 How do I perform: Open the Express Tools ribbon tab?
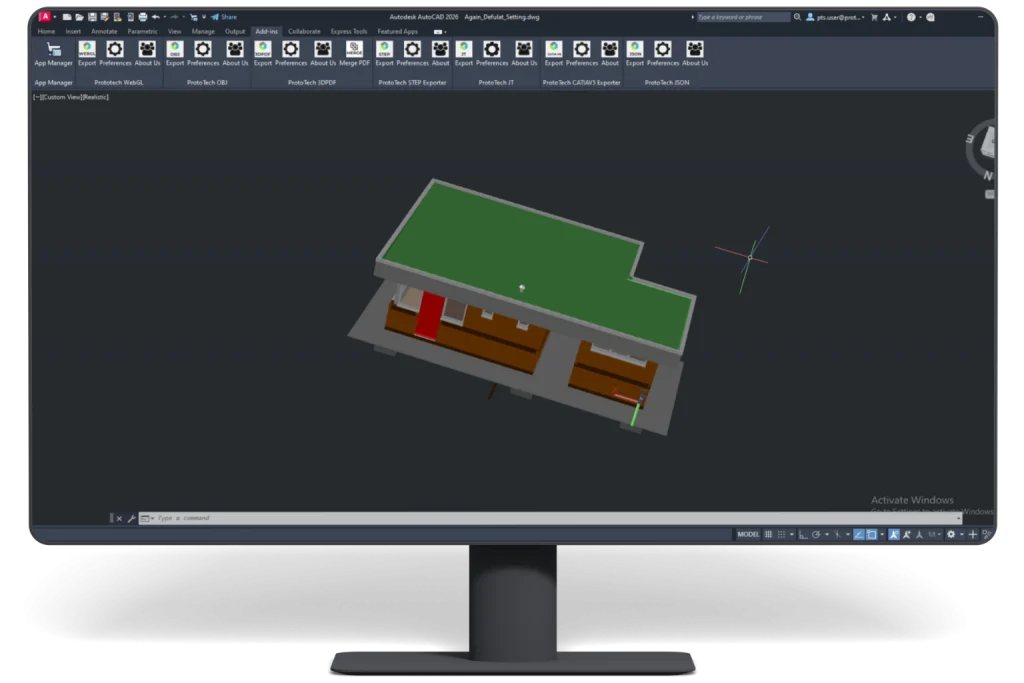tap(347, 31)
